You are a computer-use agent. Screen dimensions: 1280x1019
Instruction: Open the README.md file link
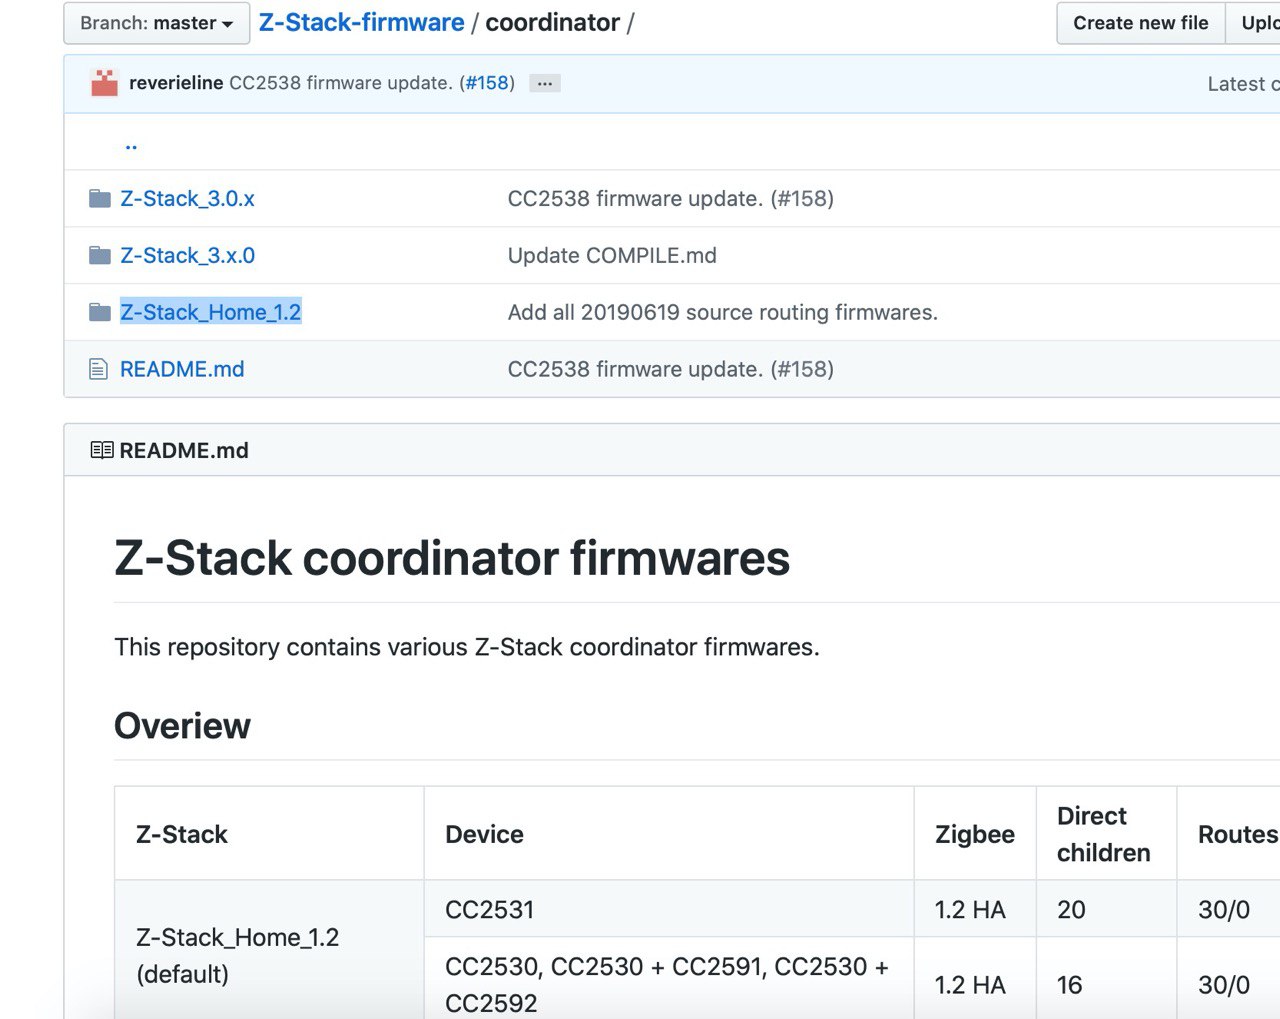[x=182, y=370]
